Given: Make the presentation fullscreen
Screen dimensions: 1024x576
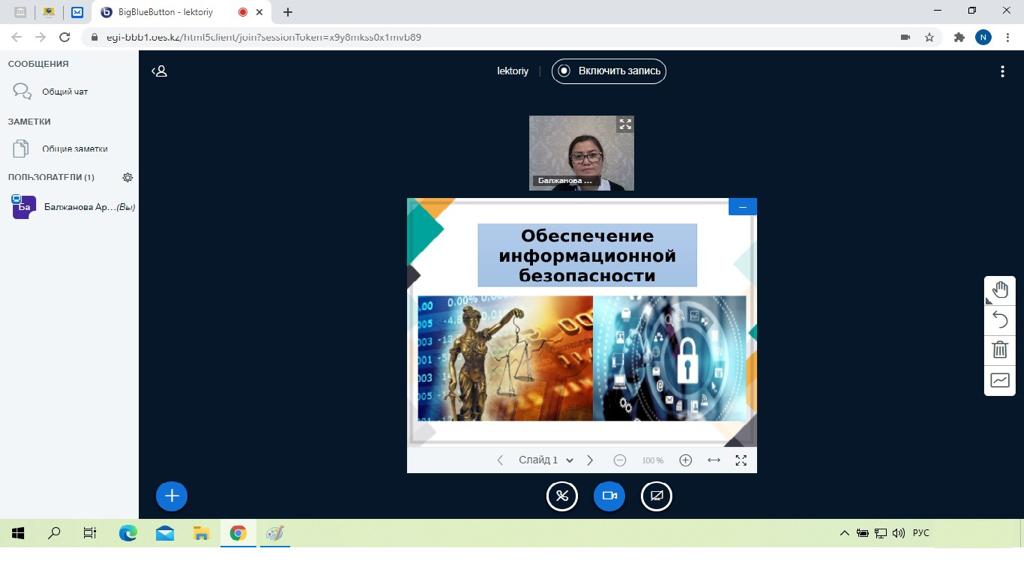Looking at the screenshot, I should 741,460.
